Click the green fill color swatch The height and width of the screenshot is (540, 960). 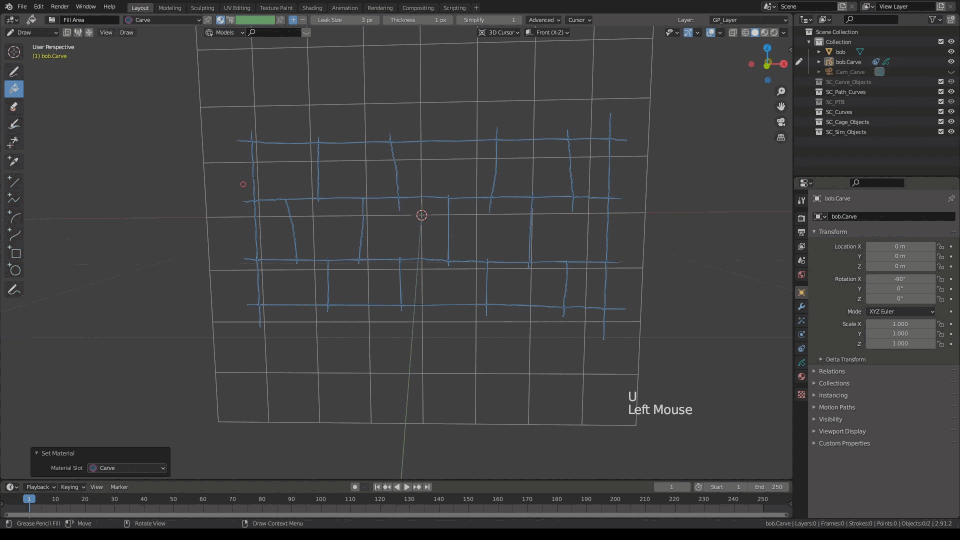255,19
